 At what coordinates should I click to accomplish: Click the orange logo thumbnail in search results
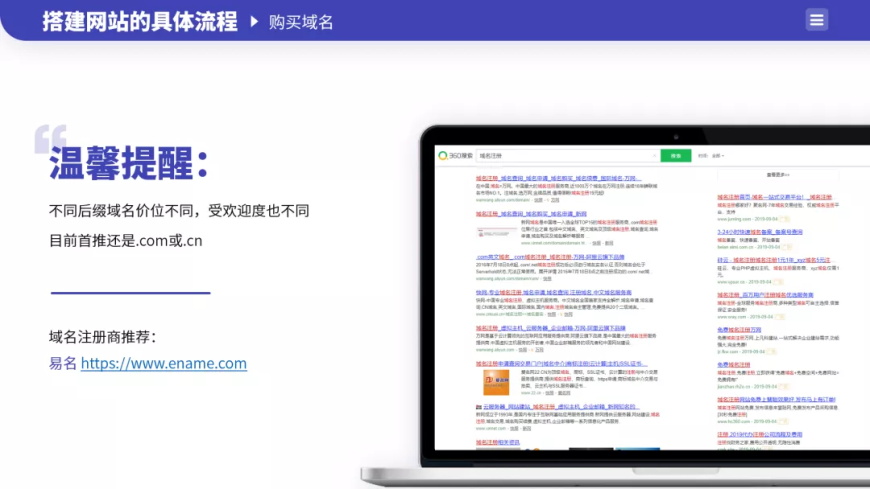[x=496, y=382]
